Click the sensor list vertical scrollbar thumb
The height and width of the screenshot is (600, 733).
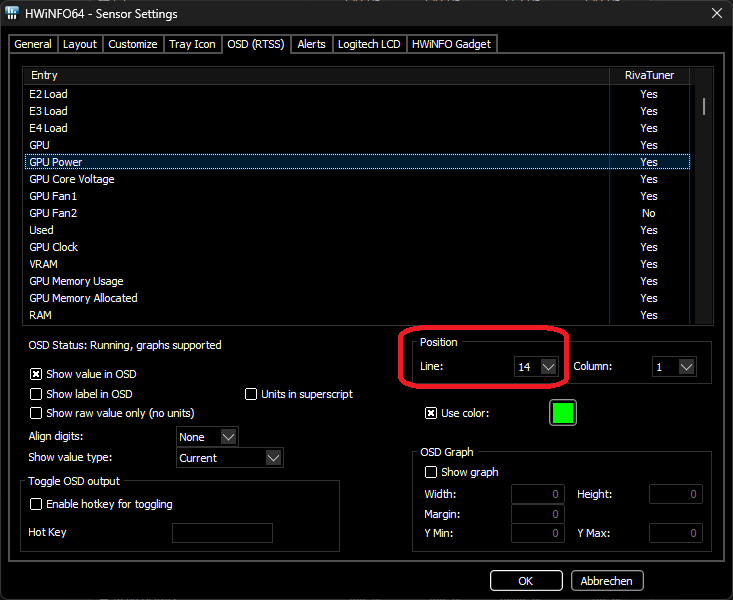[704, 106]
